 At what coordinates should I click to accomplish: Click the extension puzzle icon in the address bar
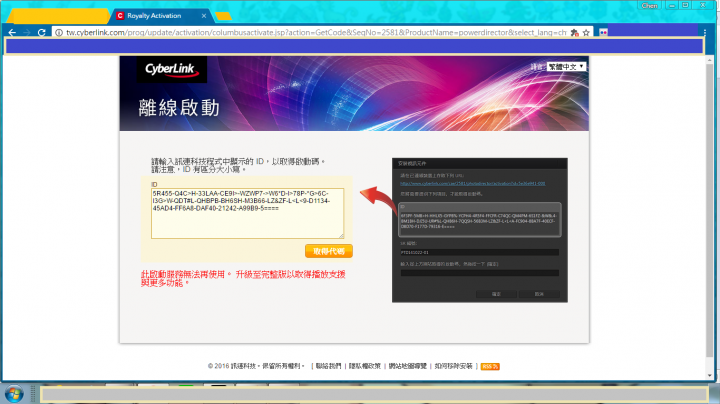(x=574, y=33)
